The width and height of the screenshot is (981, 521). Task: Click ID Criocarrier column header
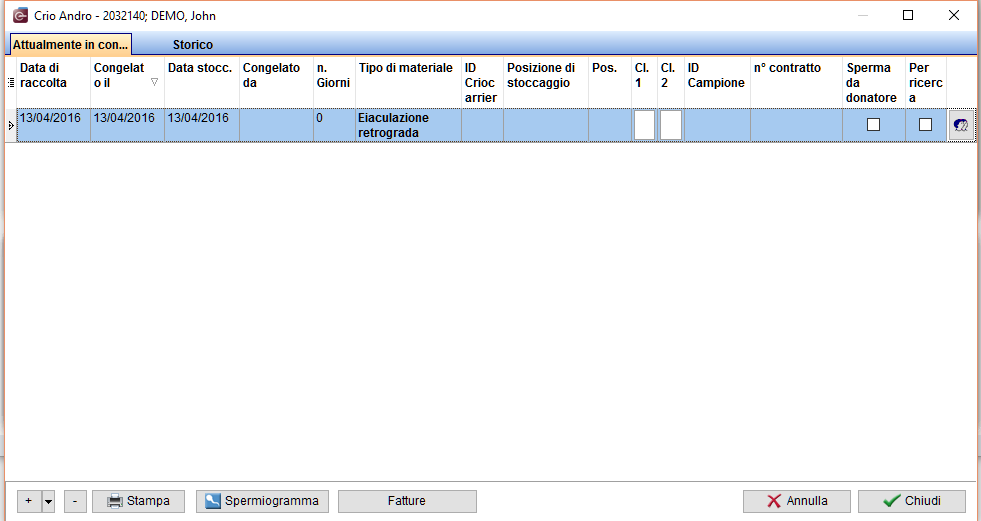coord(482,83)
